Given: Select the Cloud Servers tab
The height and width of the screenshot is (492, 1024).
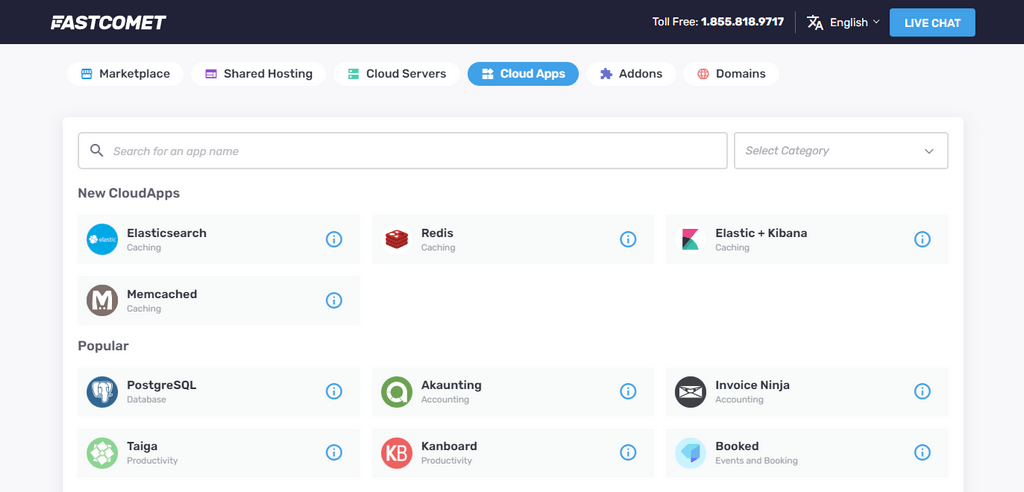Looking at the screenshot, I should [x=397, y=74].
